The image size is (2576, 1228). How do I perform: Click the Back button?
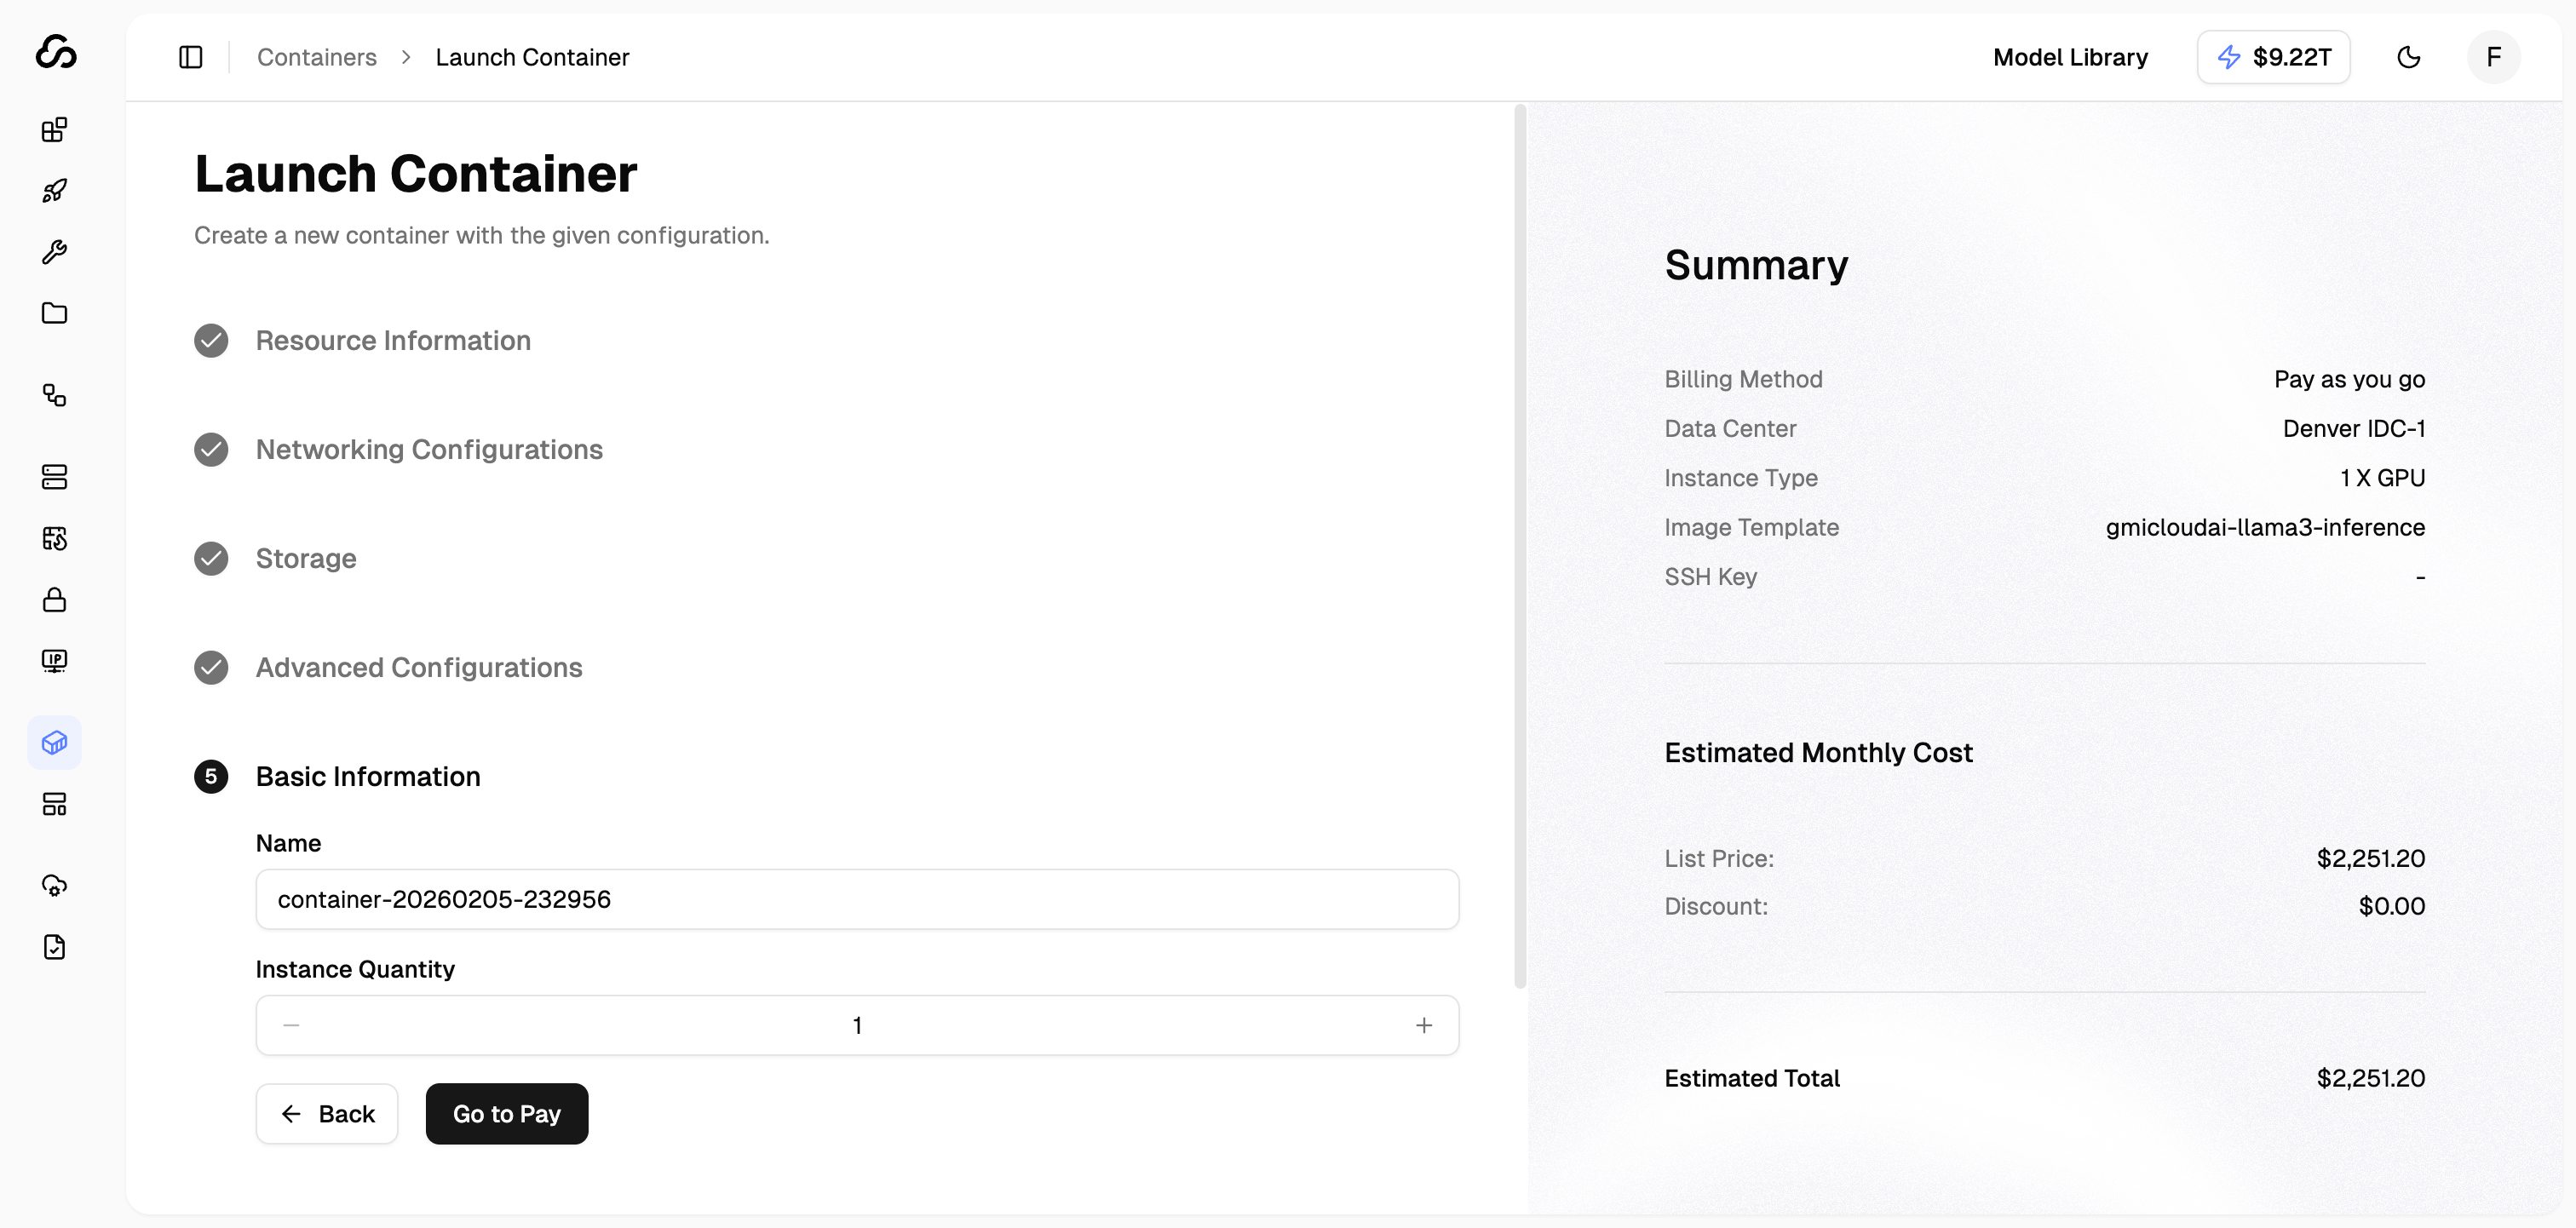click(x=326, y=1114)
